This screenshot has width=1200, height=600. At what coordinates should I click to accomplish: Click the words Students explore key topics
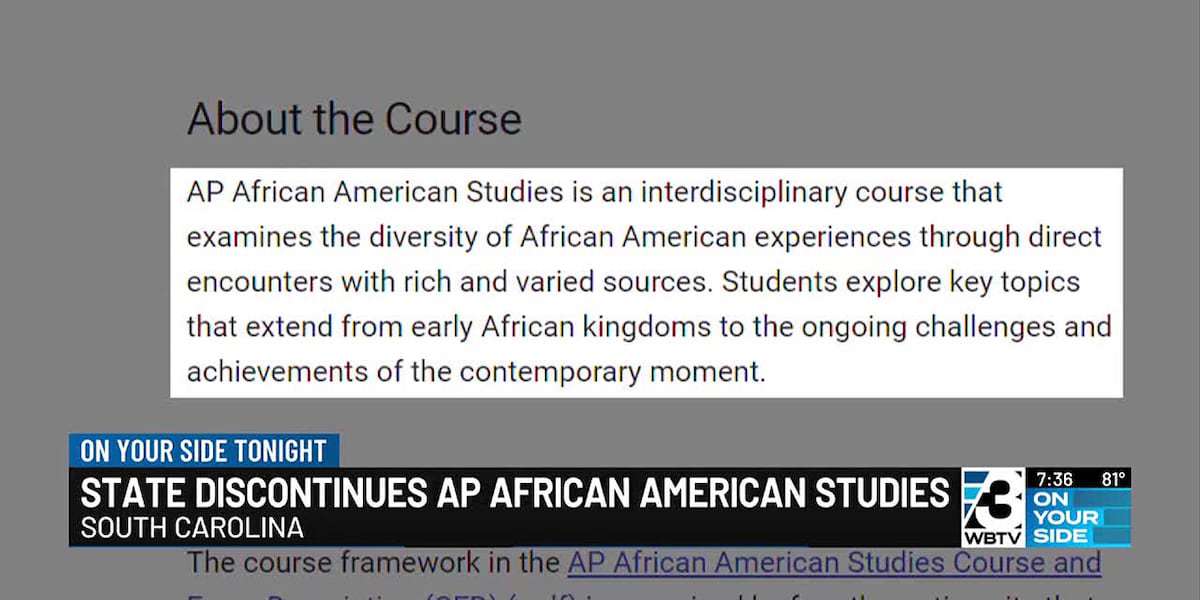click(901, 281)
